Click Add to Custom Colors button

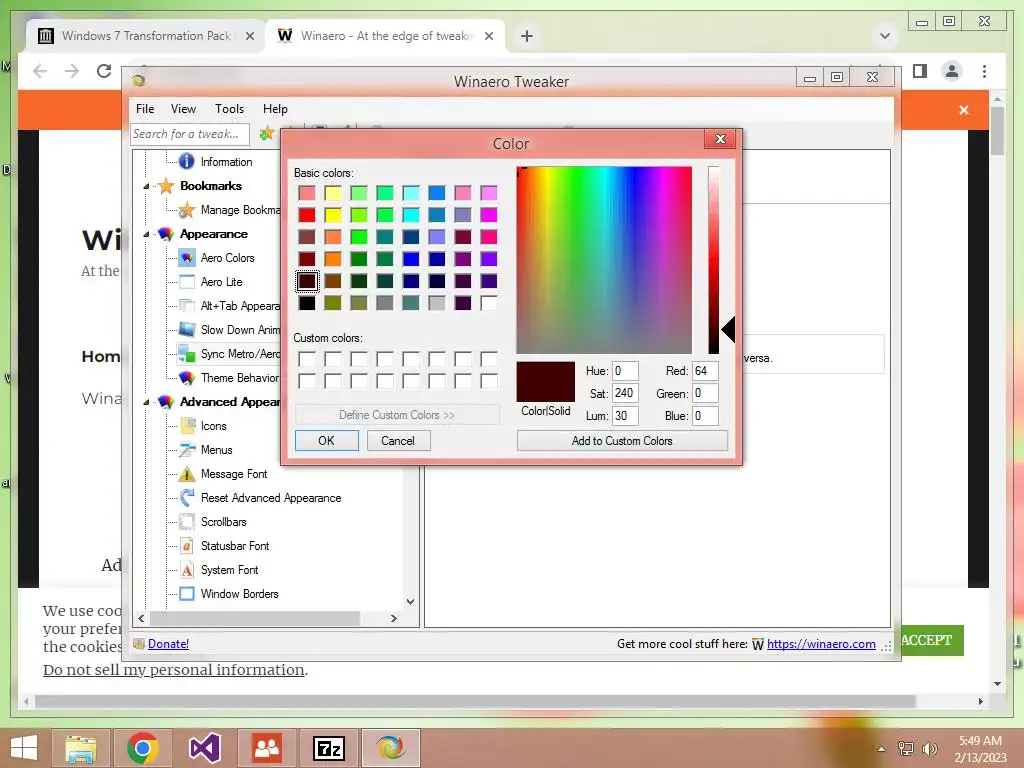coord(622,441)
